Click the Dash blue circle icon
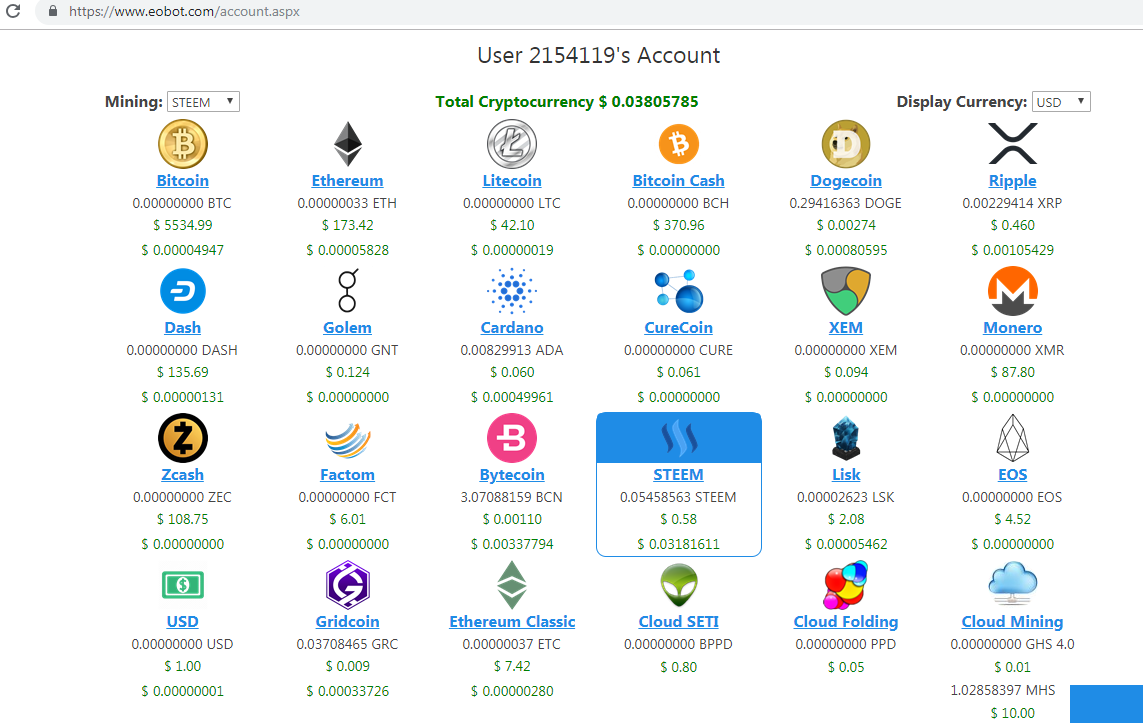Viewport: 1143px width, 723px height. coord(183,292)
